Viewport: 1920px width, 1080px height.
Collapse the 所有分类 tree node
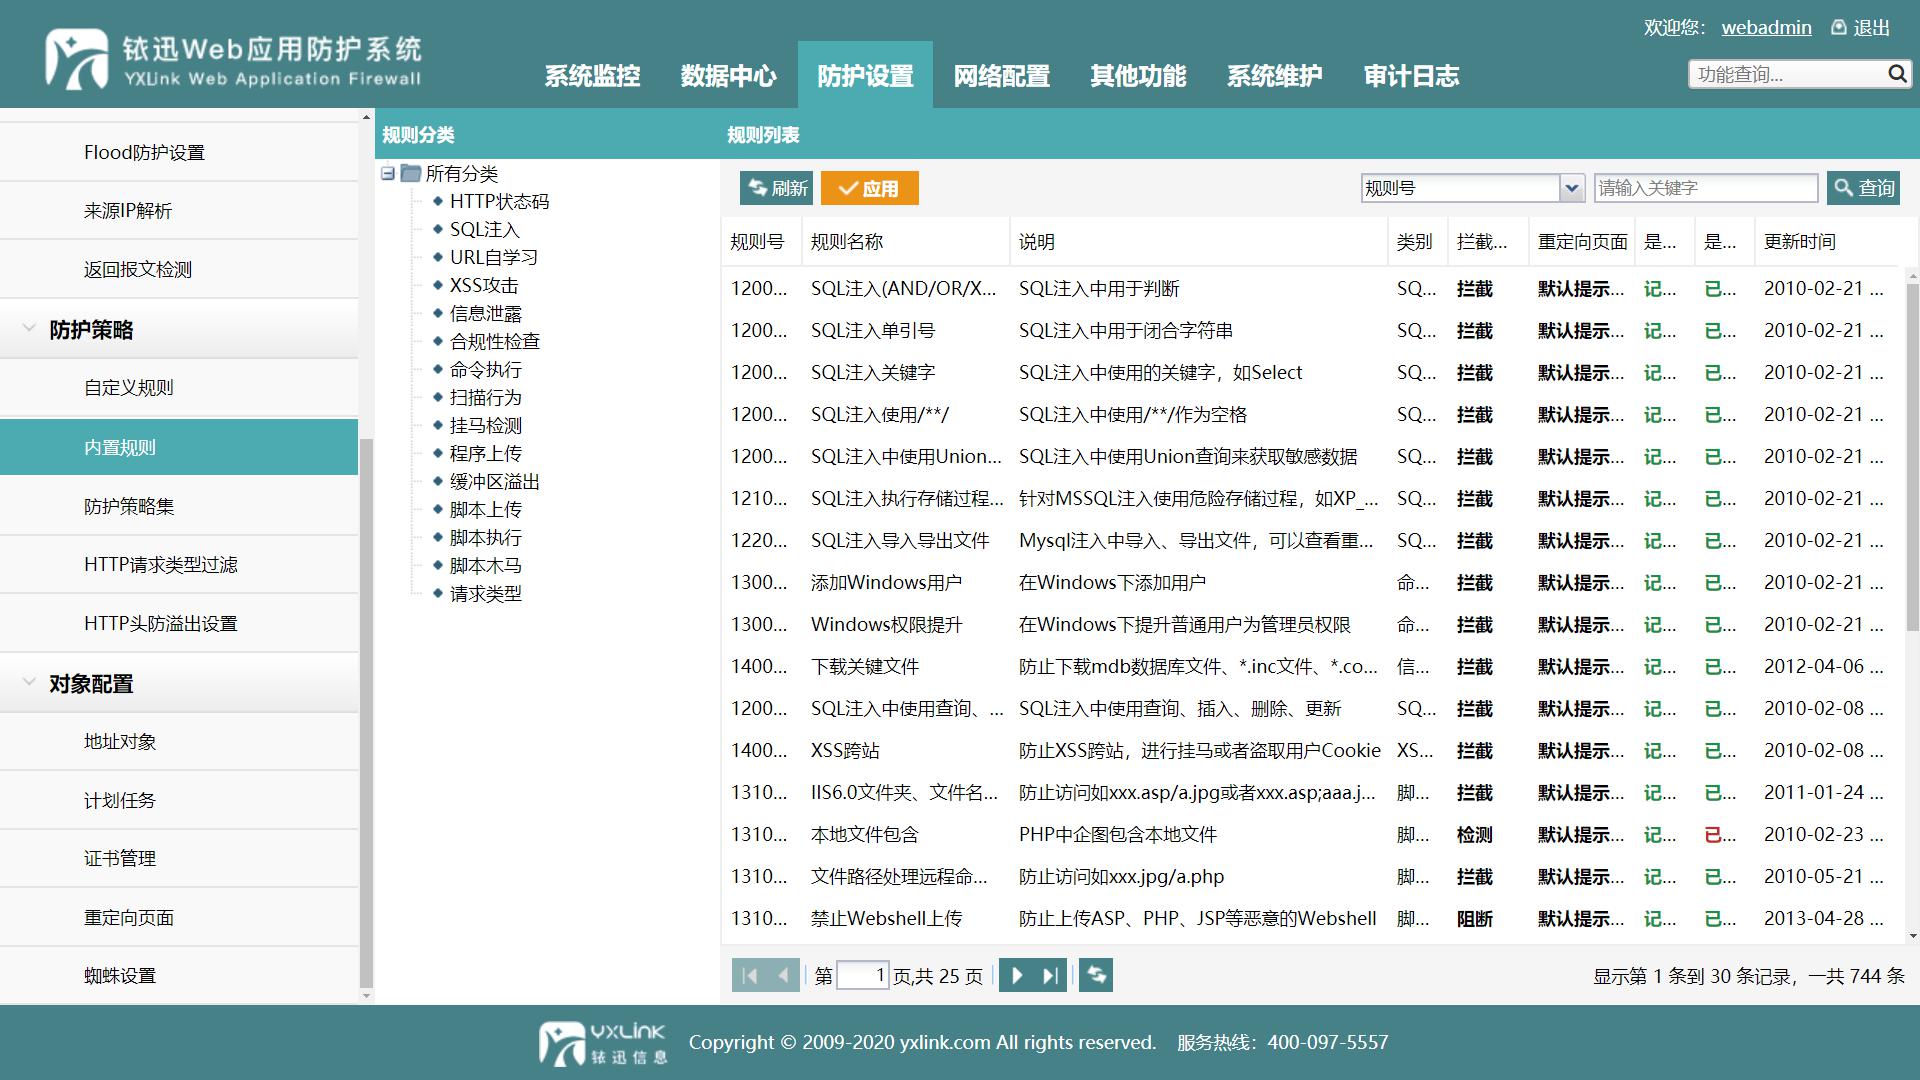click(x=387, y=173)
